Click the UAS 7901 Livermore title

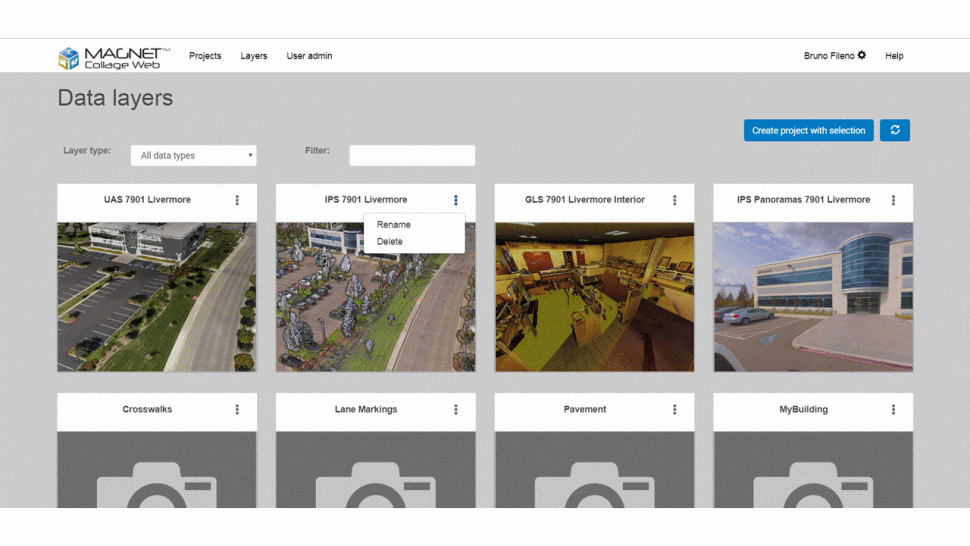[147, 200]
